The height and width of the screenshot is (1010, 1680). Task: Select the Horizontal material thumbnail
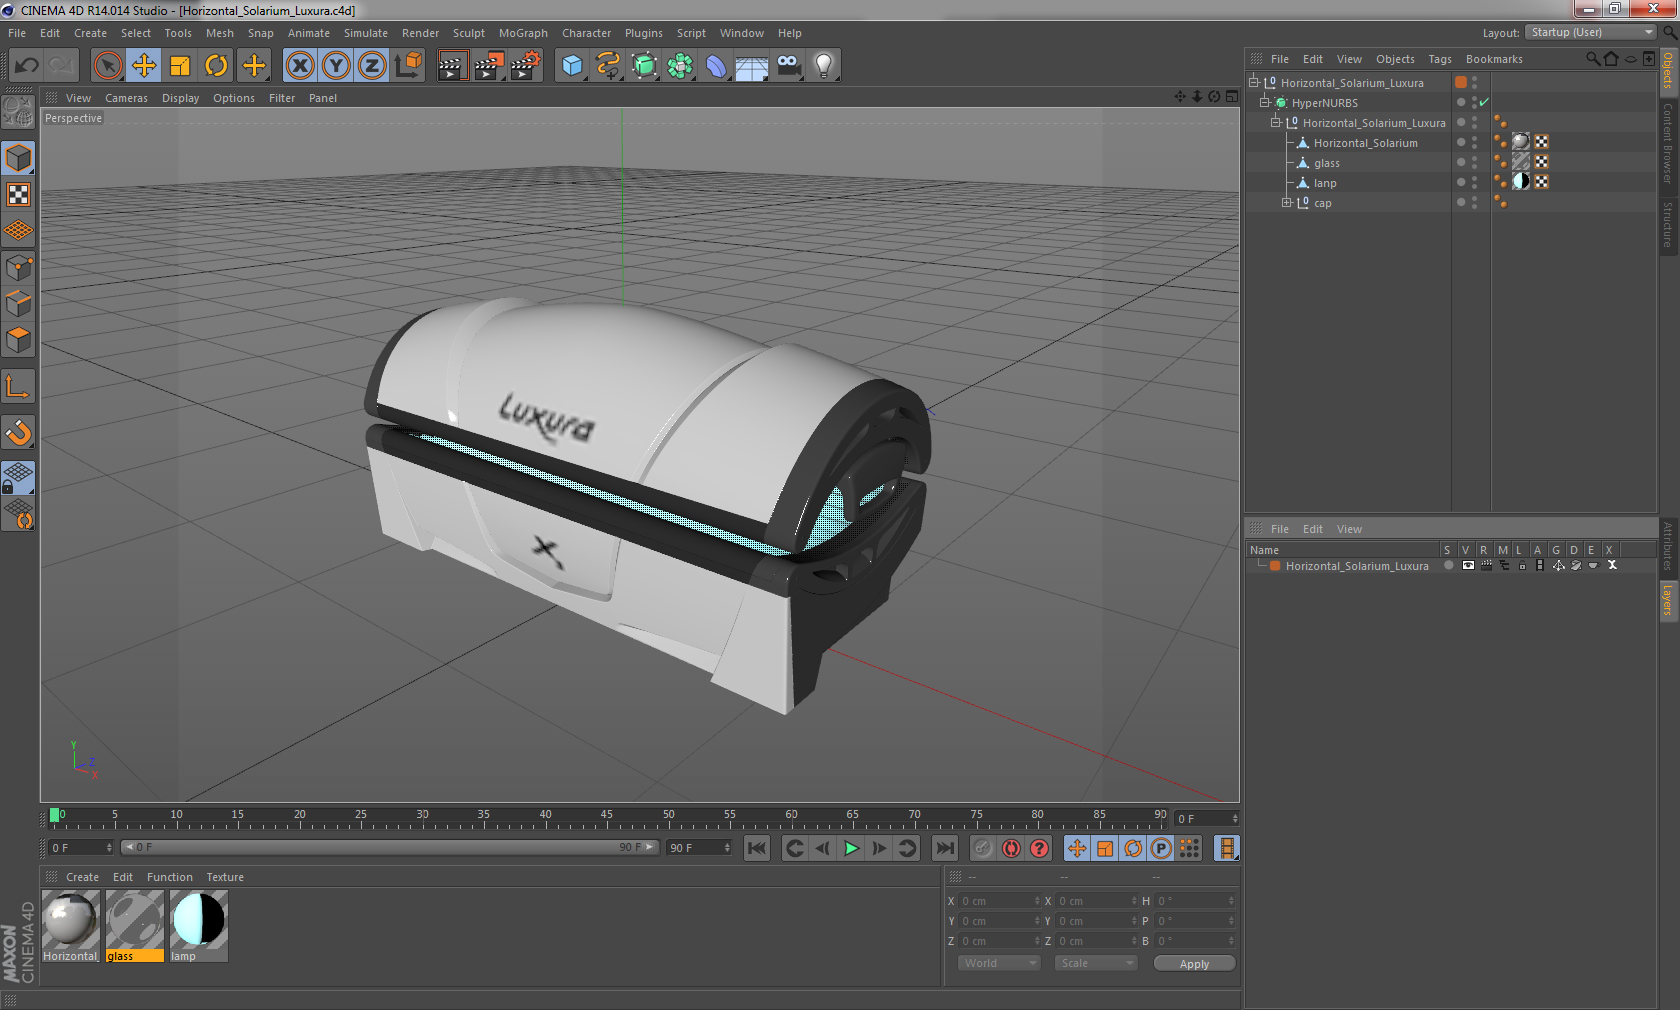point(71,926)
